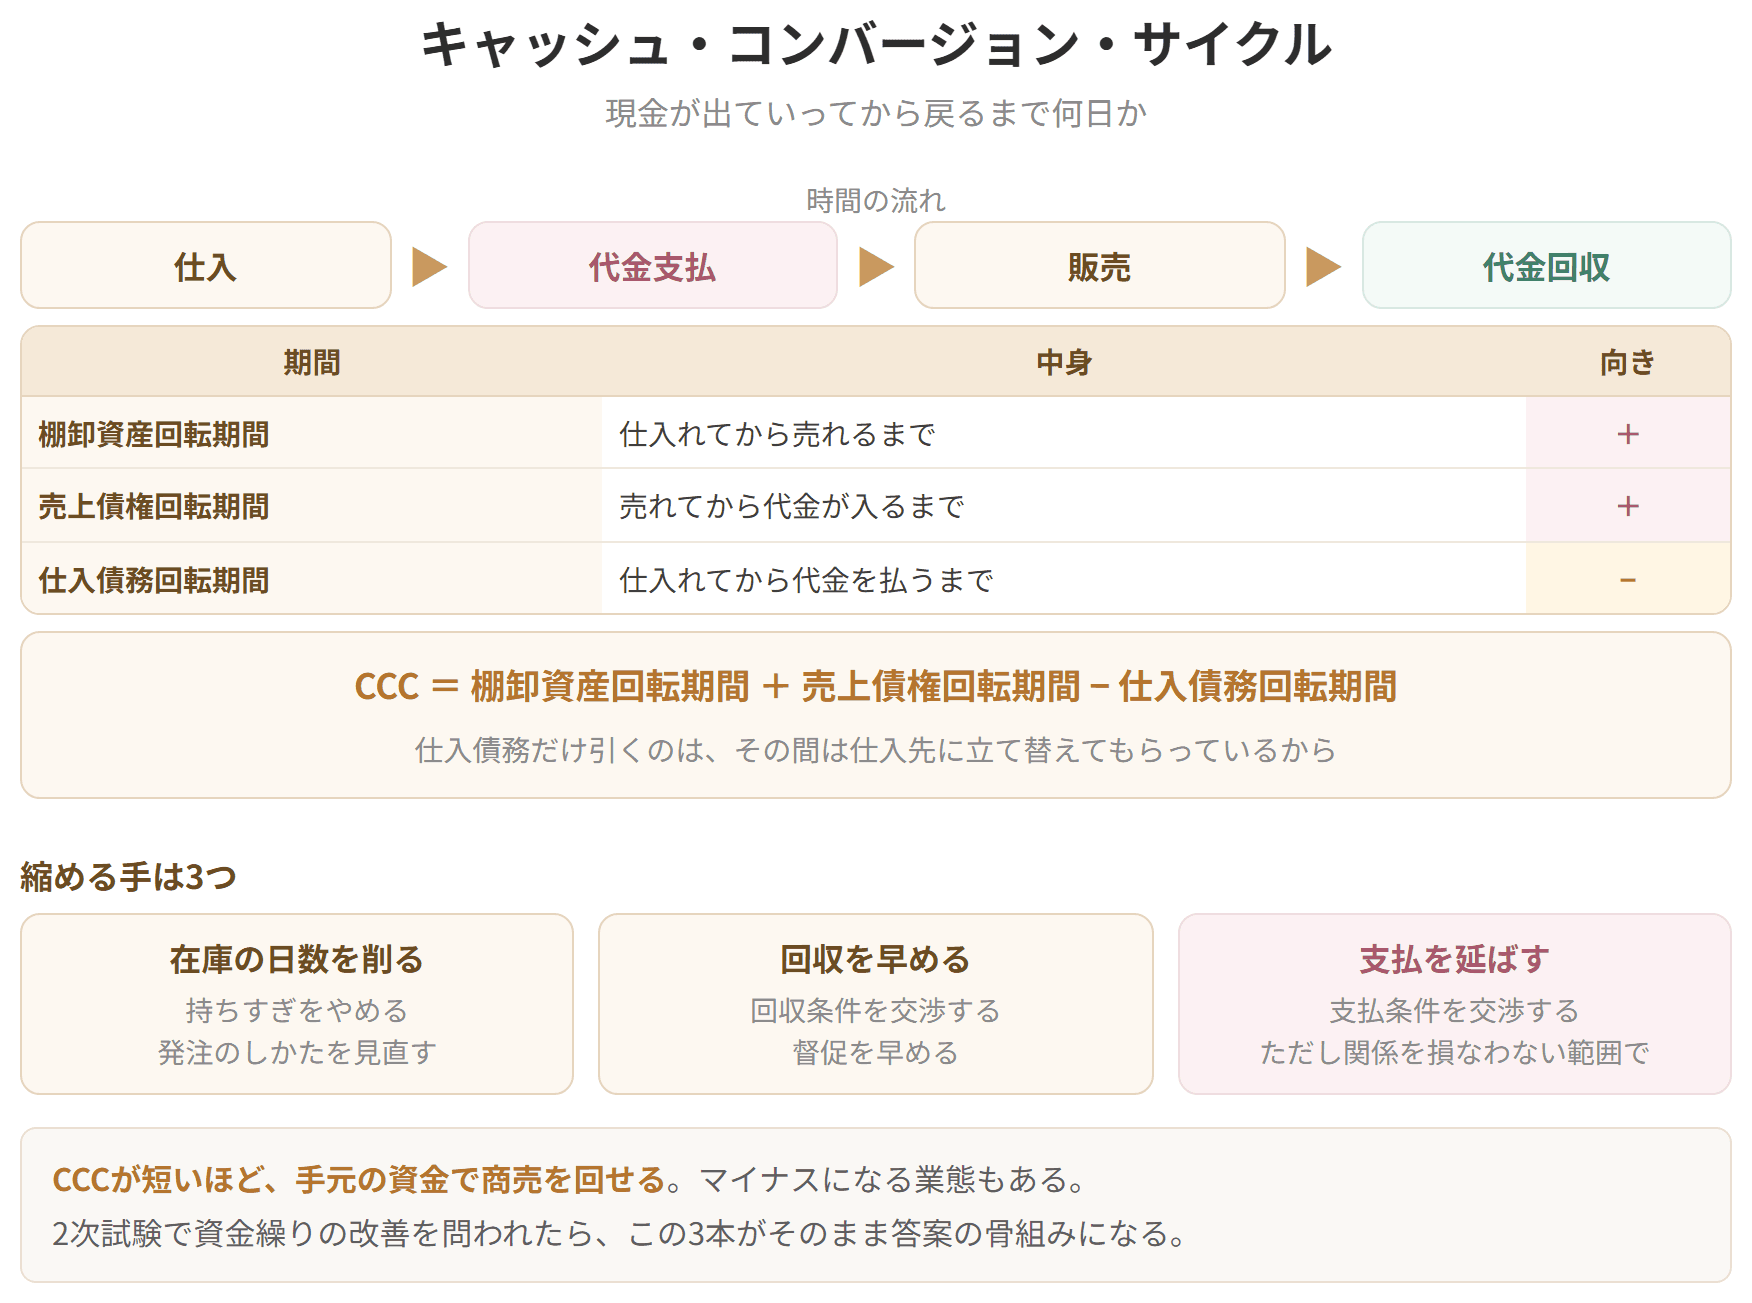Click the 向き column header
1752x1303 pixels.
(x=1628, y=362)
